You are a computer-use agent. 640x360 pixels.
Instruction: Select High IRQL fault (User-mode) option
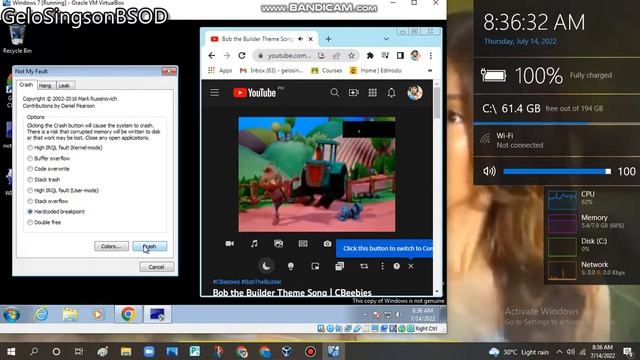(63, 190)
